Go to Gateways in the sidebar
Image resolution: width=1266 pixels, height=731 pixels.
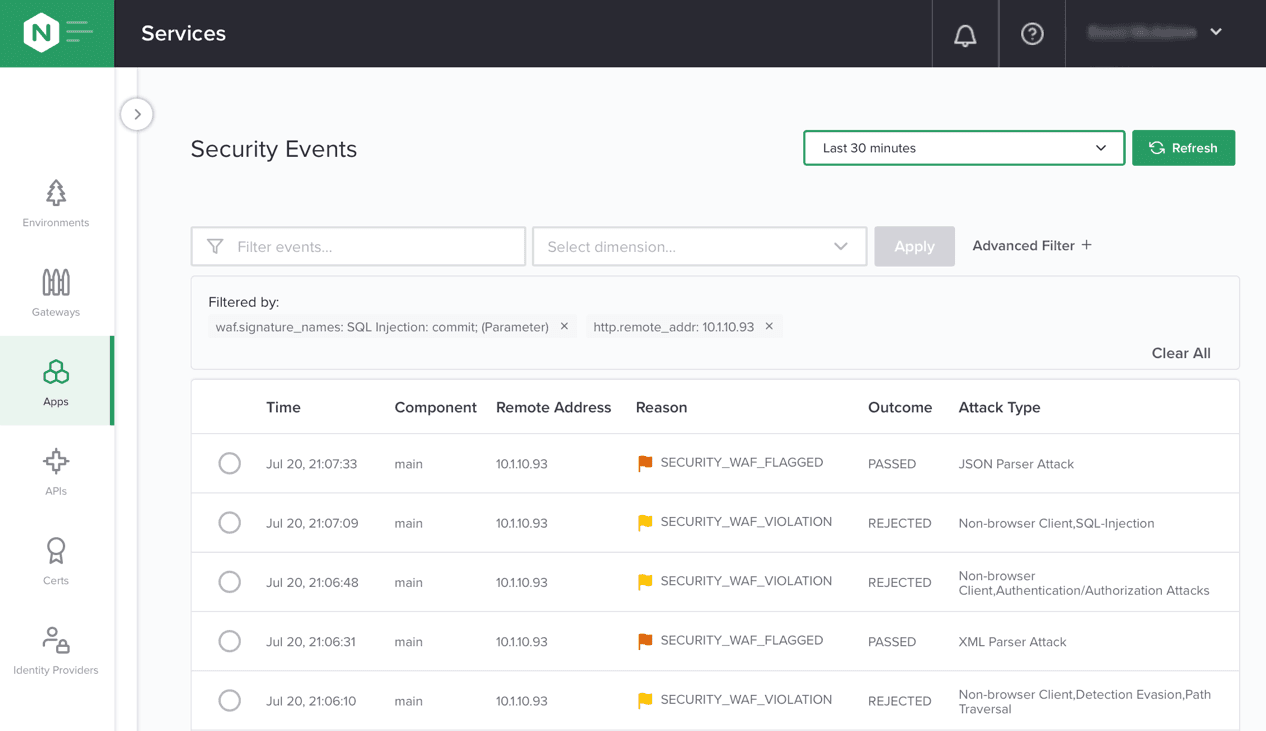pos(56,292)
